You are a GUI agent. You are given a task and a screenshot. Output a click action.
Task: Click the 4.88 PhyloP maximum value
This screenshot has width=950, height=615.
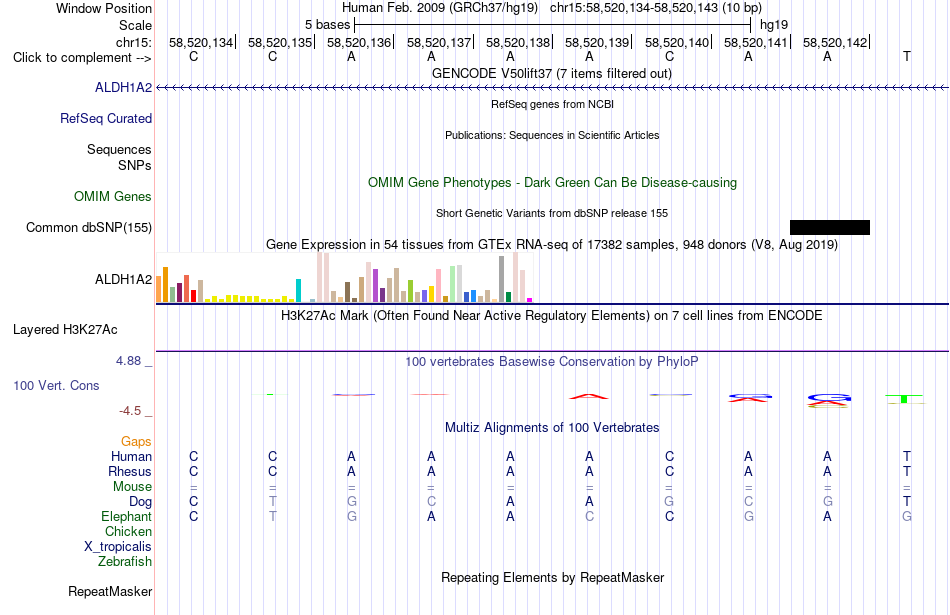[128, 361]
